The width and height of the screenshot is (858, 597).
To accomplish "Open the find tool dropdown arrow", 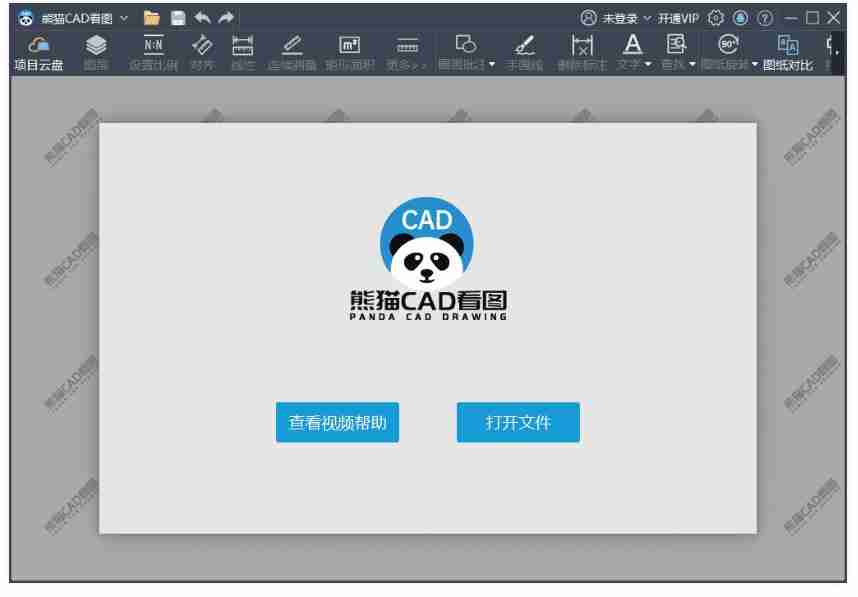I will tap(692, 65).
